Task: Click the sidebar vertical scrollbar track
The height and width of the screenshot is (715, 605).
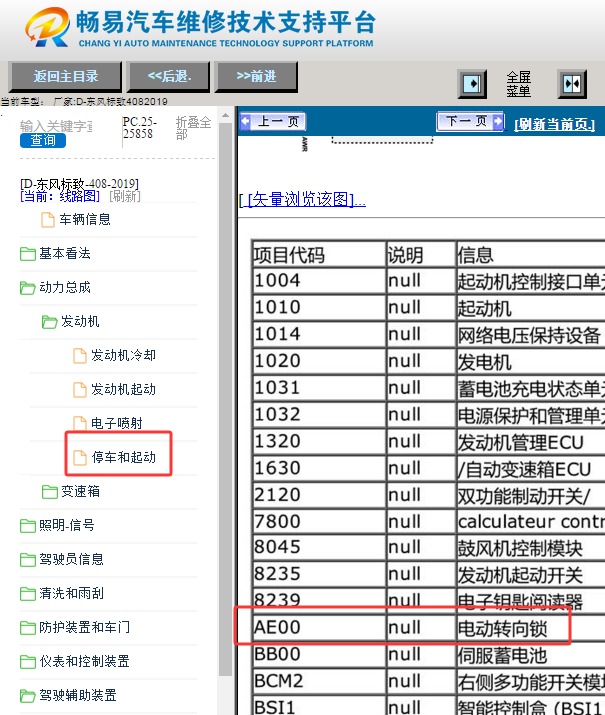Action: (225, 401)
